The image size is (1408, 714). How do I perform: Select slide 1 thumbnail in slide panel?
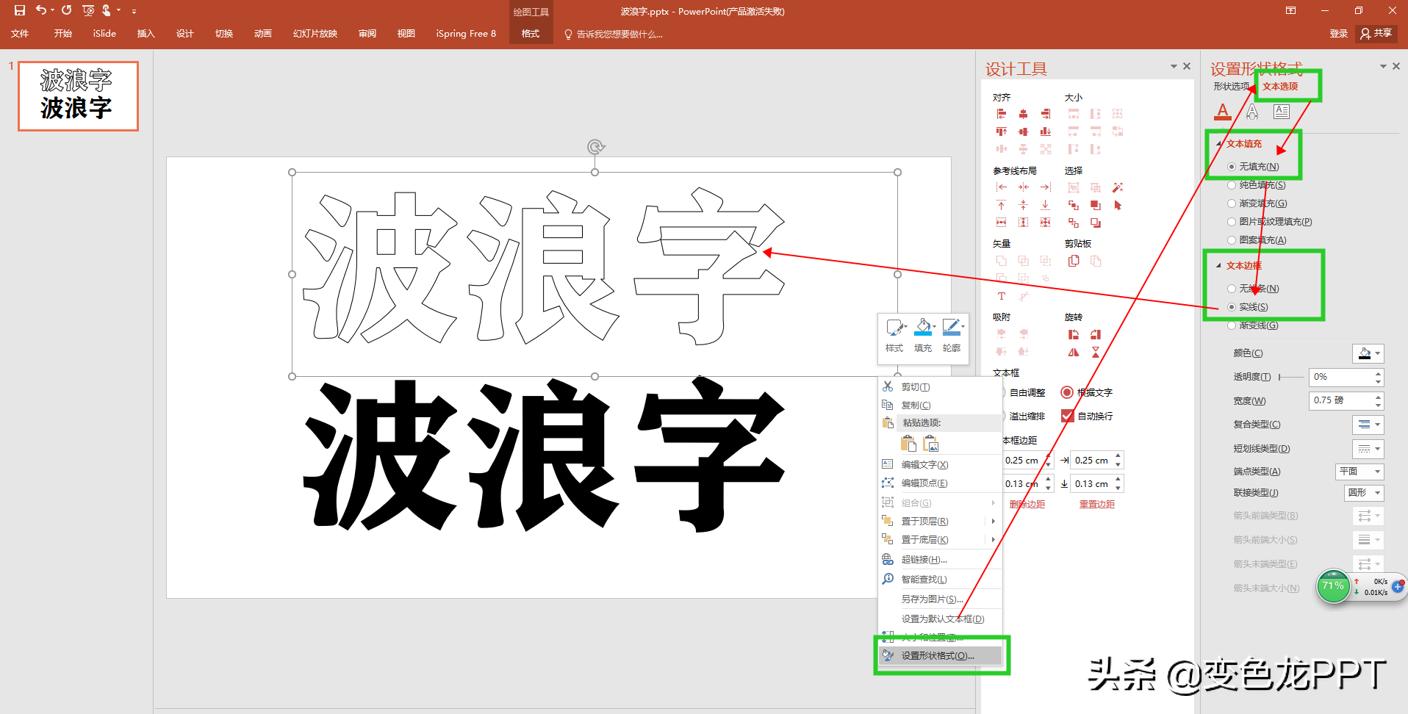pyautogui.click(x=79, y=95)
